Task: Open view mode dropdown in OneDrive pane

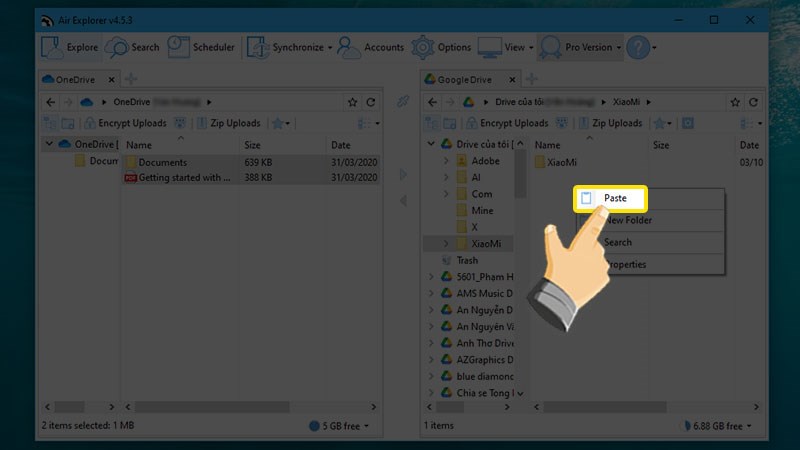Action: (368, 123)
